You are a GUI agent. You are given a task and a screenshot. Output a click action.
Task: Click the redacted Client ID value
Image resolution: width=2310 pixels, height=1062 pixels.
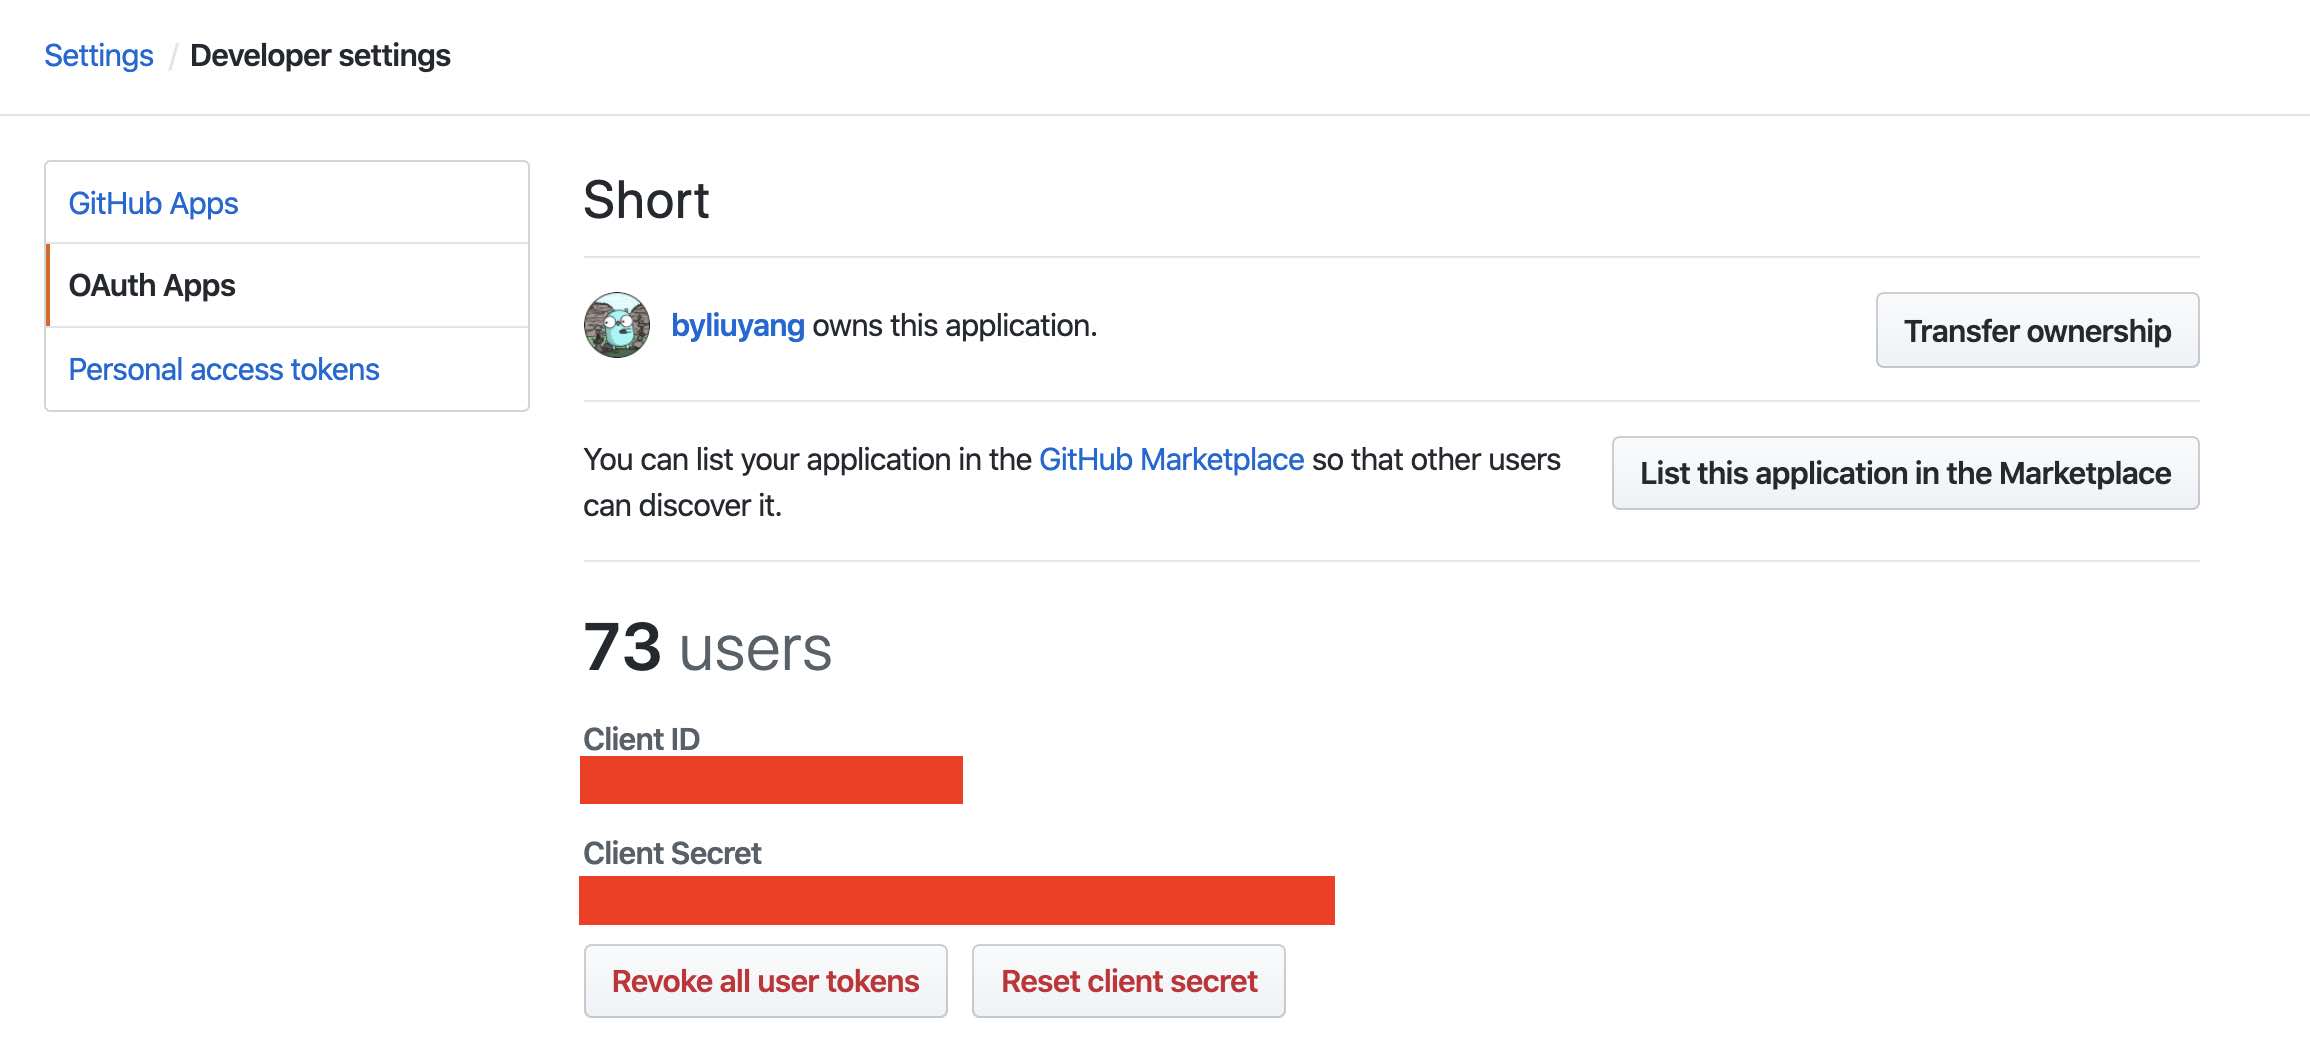coord(771,780)
